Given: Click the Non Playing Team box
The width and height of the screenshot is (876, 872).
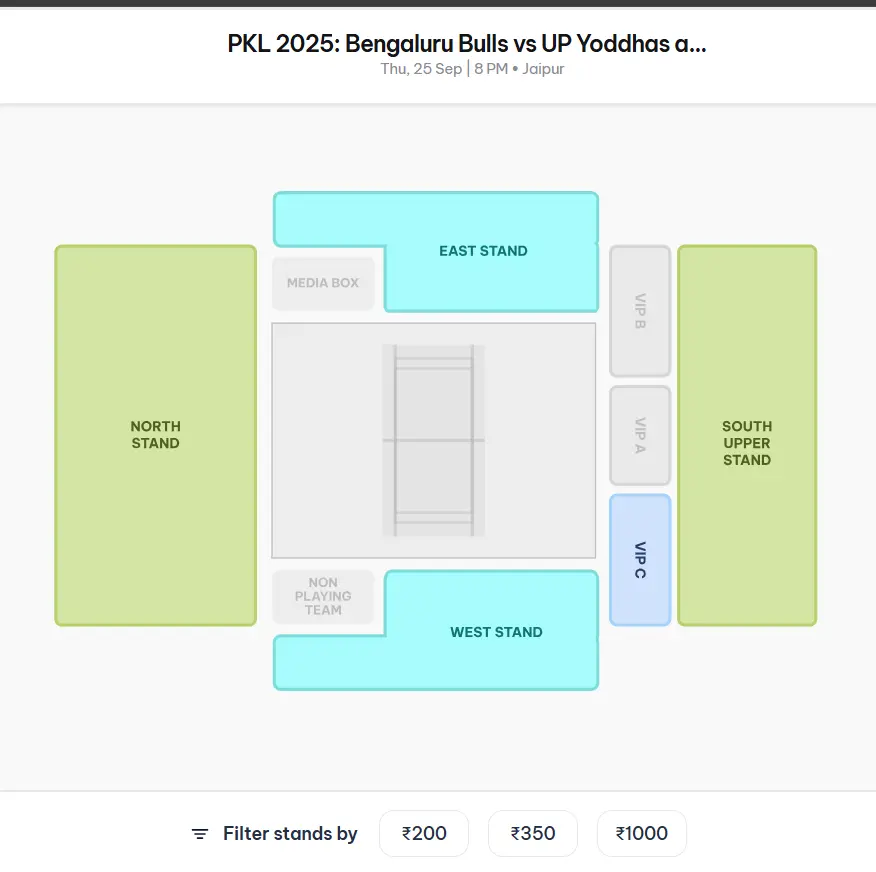Looking at the screenshot, I should (x=323, y=596).
